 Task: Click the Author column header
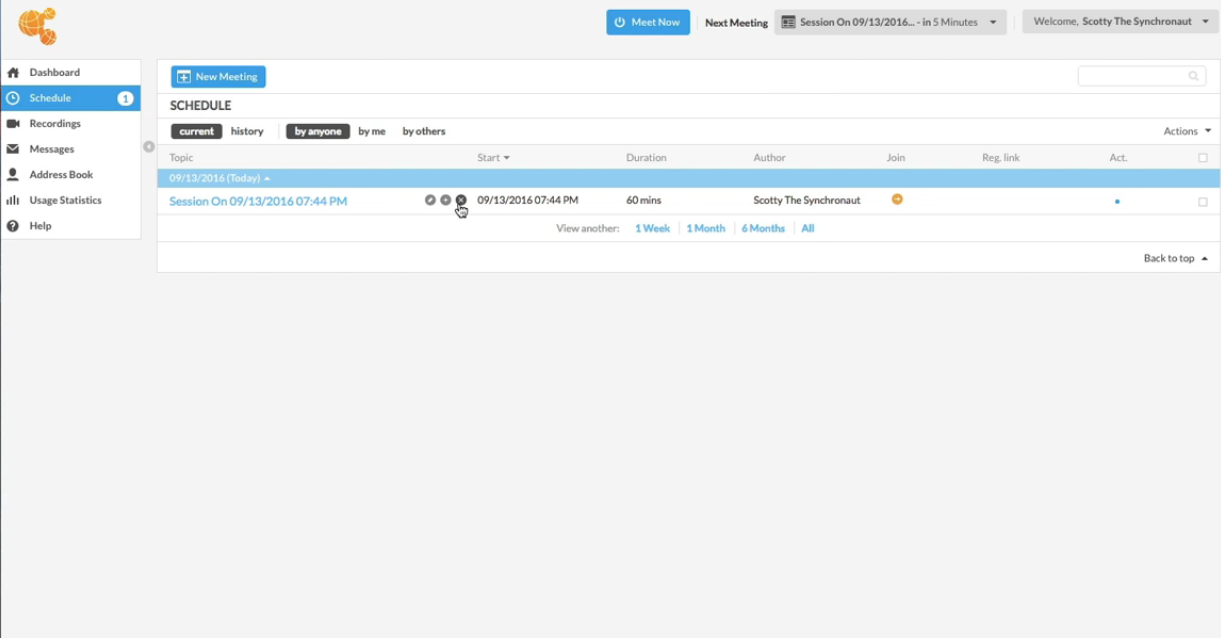[769, 158]
